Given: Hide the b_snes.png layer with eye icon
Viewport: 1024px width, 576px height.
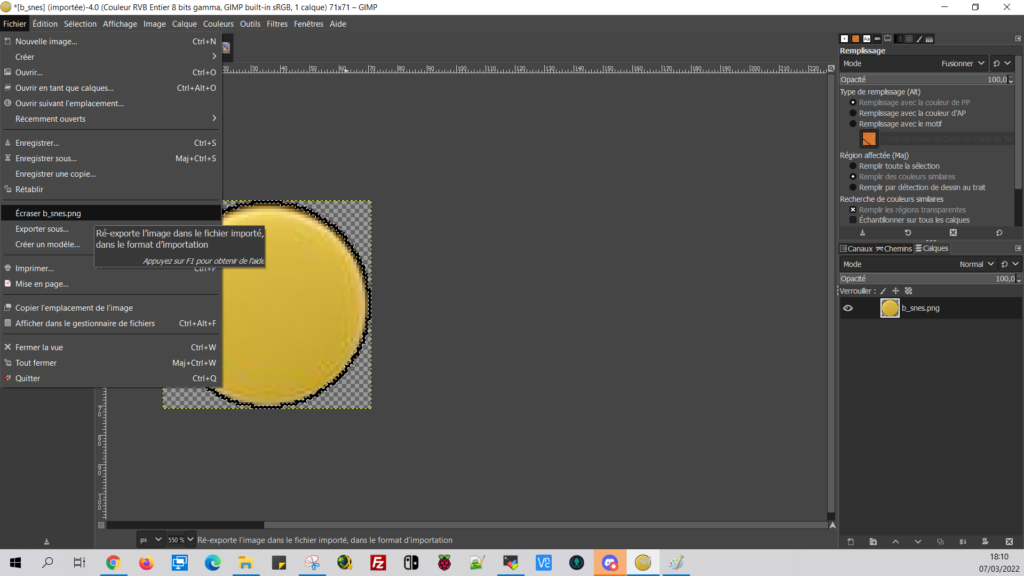Looking at the screenshot, I should pyautogui.click(x=848, y=308).
